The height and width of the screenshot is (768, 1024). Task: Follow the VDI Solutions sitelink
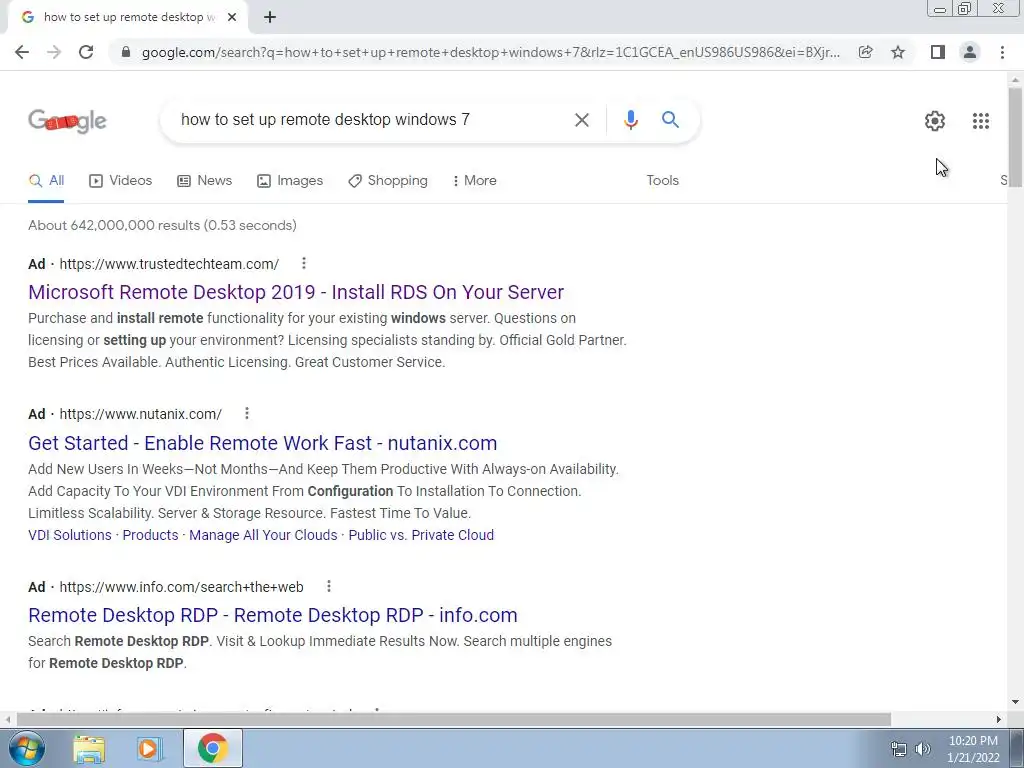click(70, 535)
